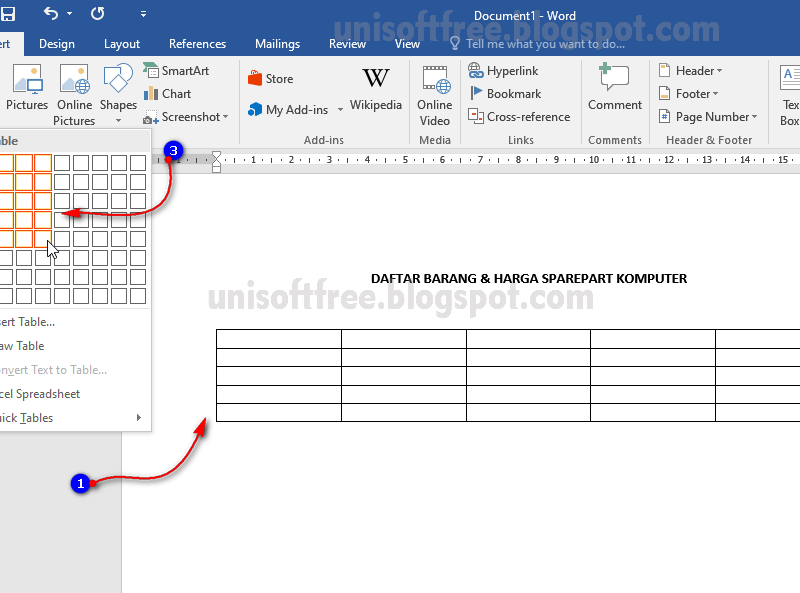This screenshot has width=800, height=593.
Task: Open the References tab
Action: click(x=197, y=44)
